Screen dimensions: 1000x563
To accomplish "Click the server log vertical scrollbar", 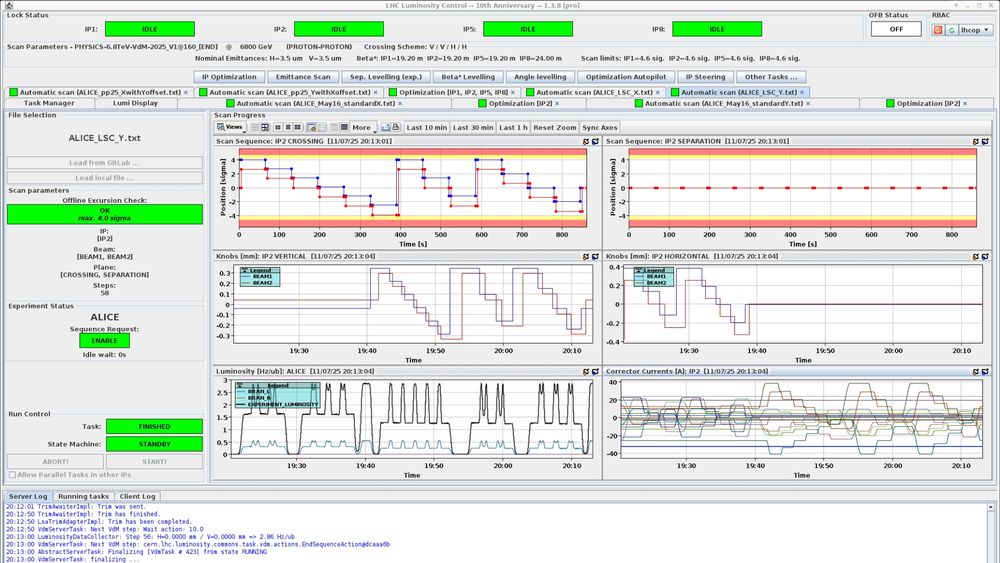I will point(990,533).
